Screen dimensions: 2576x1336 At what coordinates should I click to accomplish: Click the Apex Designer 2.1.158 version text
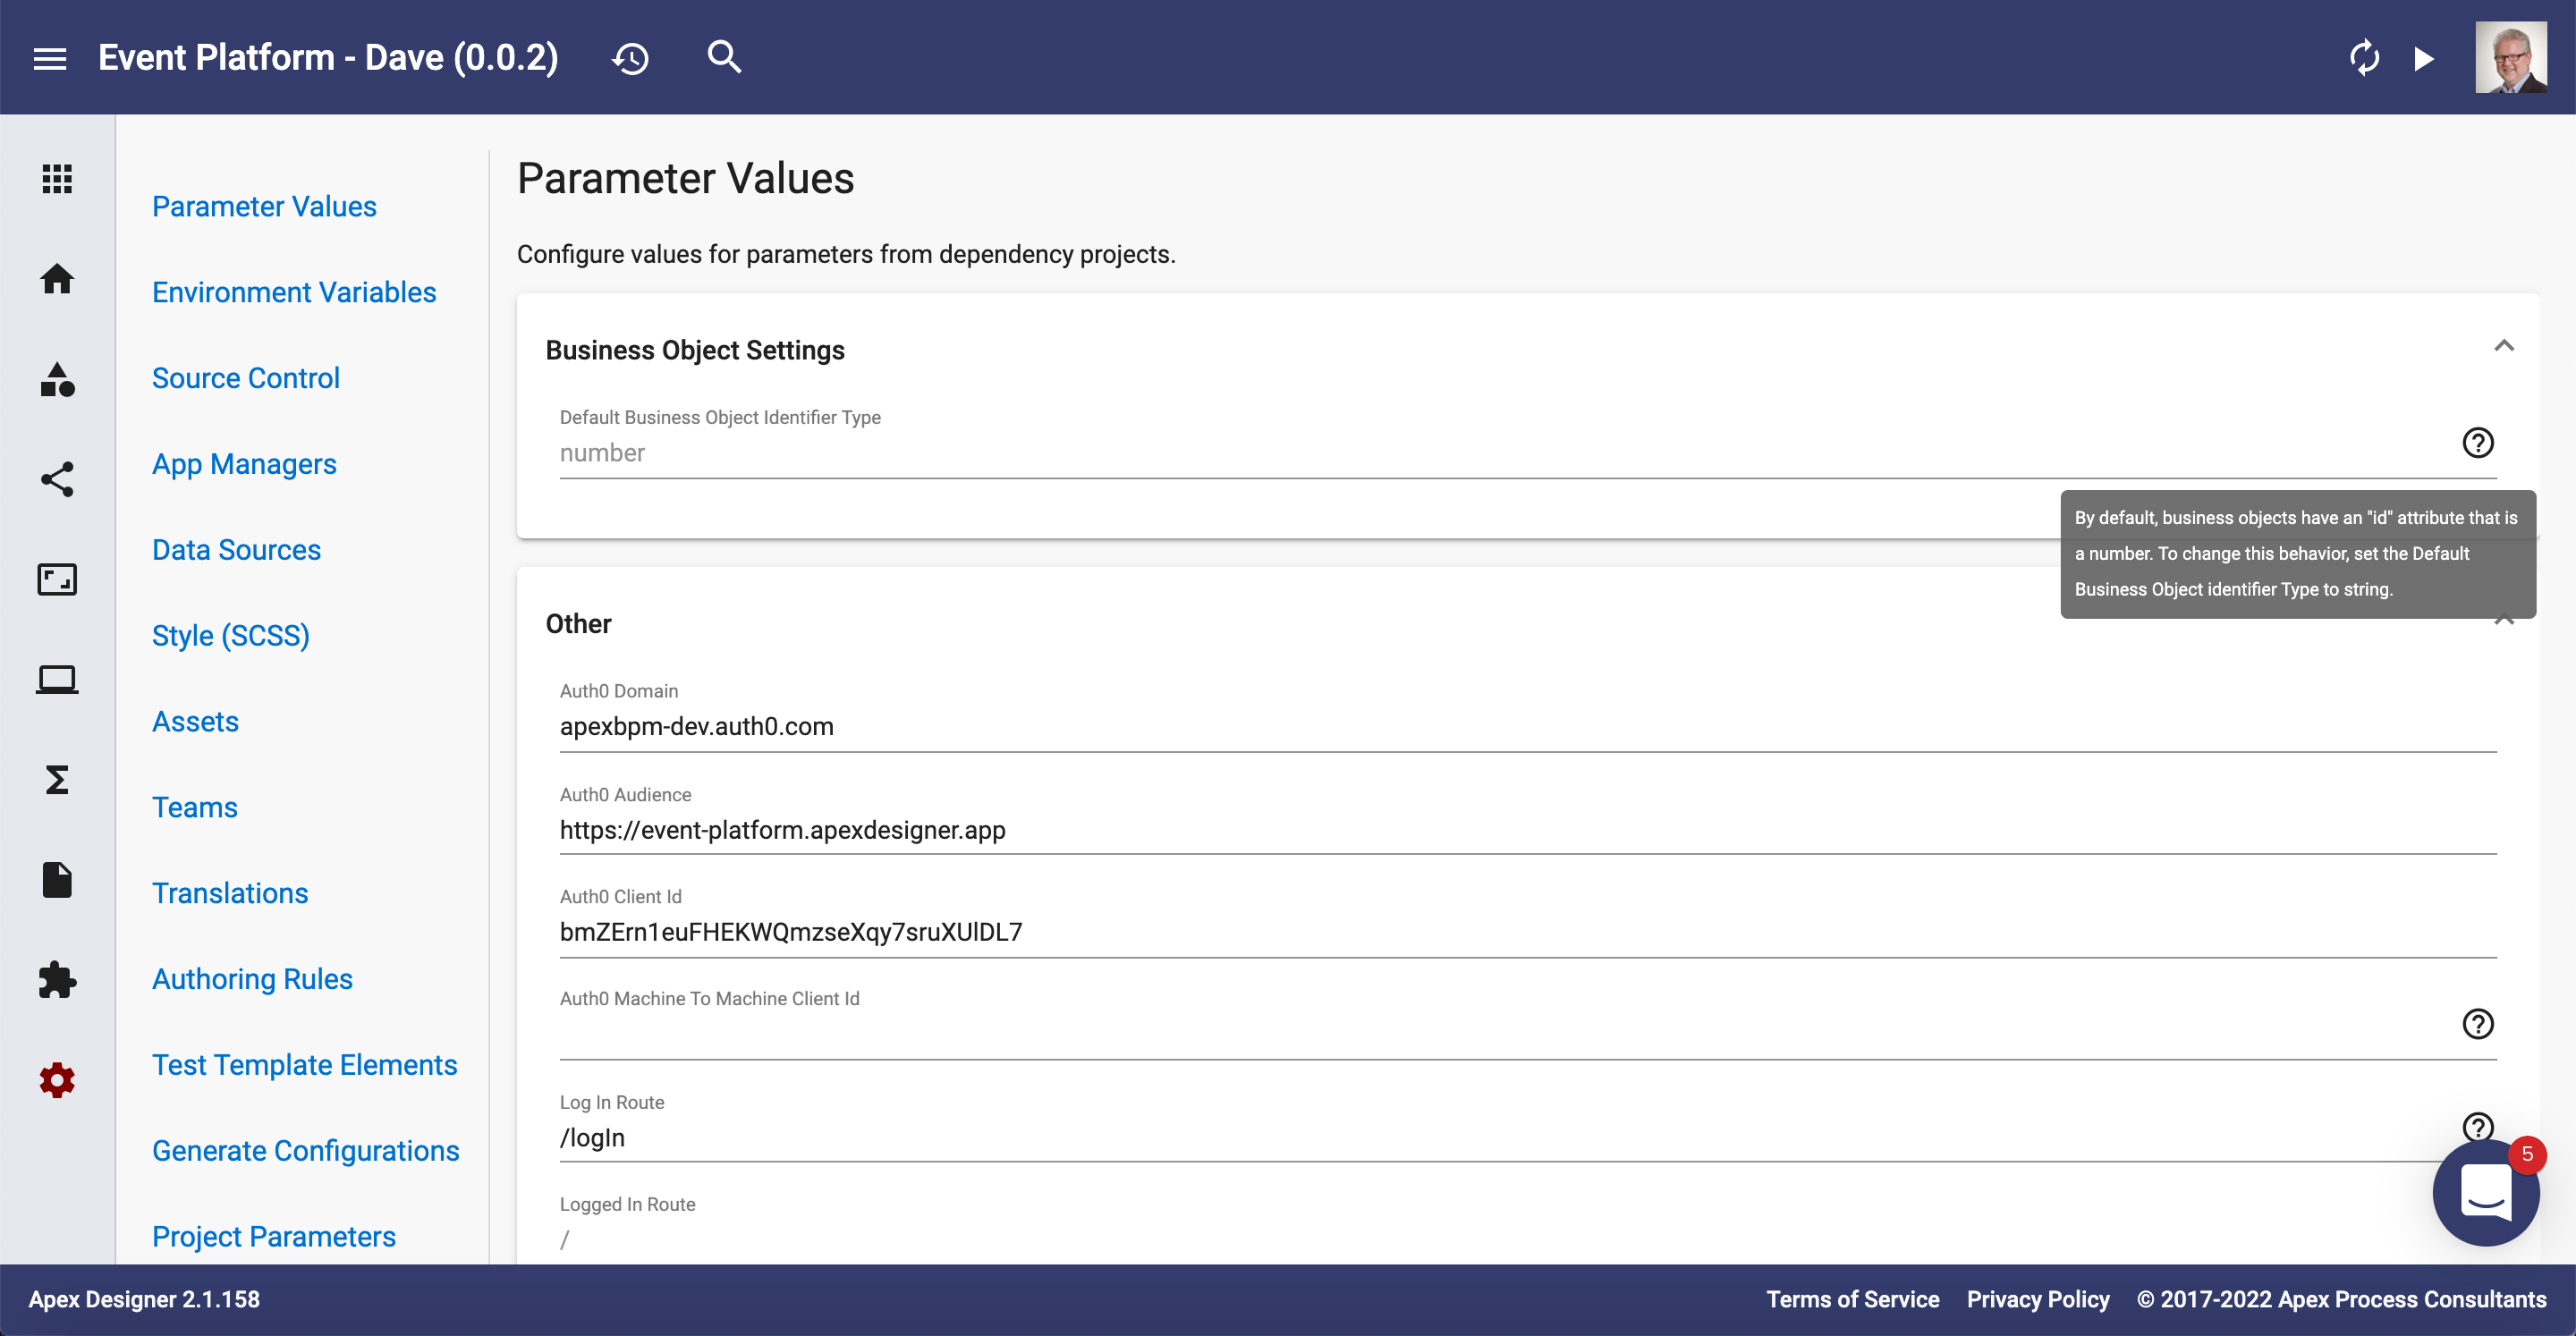pyautogui.click(x=144, y=1299)
